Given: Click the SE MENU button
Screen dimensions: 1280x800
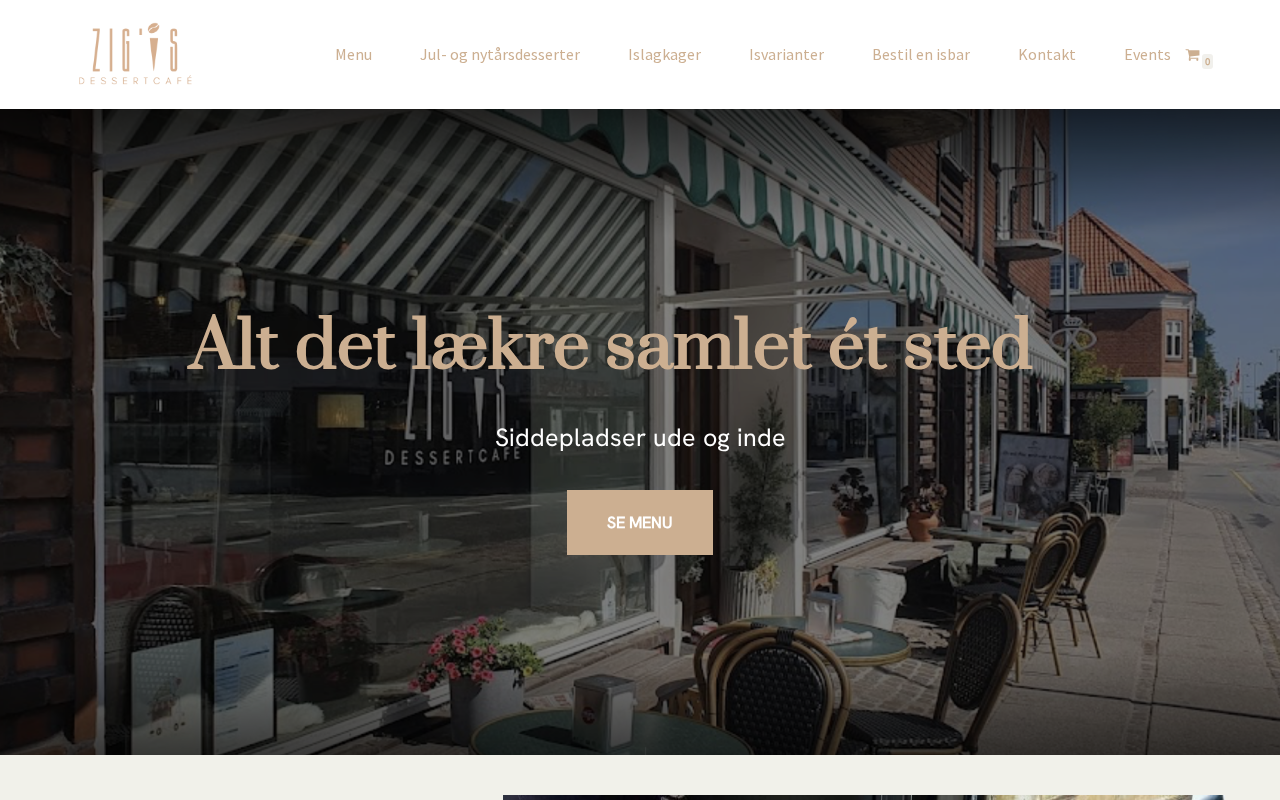Looking at the screenshot, I should tap(640, 522).
